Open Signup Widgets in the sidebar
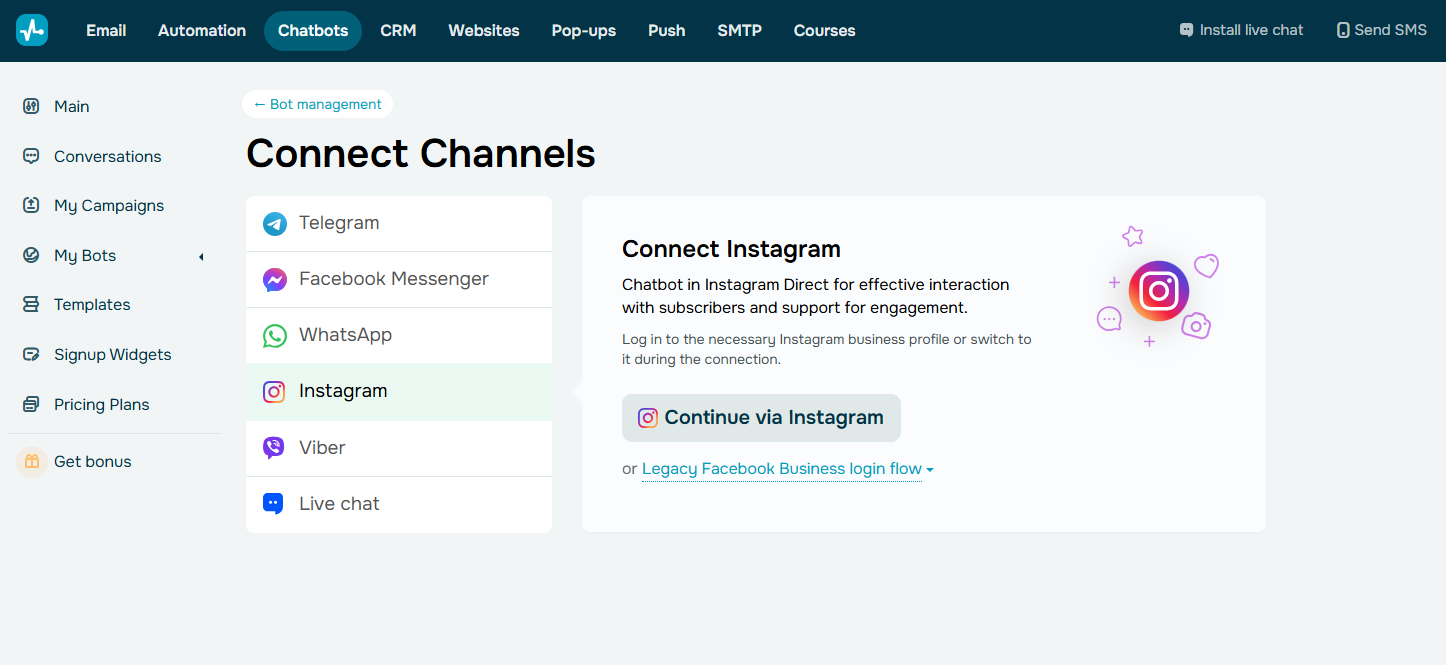This screenshot has width=1446, height=665. pyautogui.click(x=113, y=354)
